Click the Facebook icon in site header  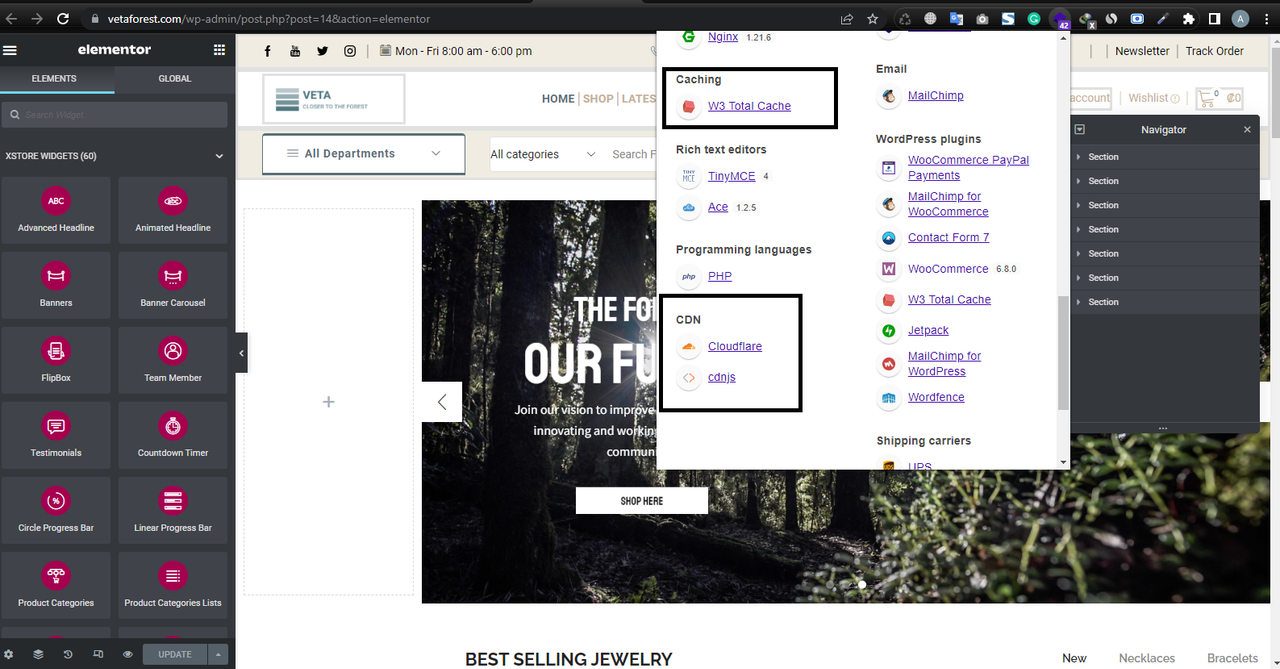[268, 51]
